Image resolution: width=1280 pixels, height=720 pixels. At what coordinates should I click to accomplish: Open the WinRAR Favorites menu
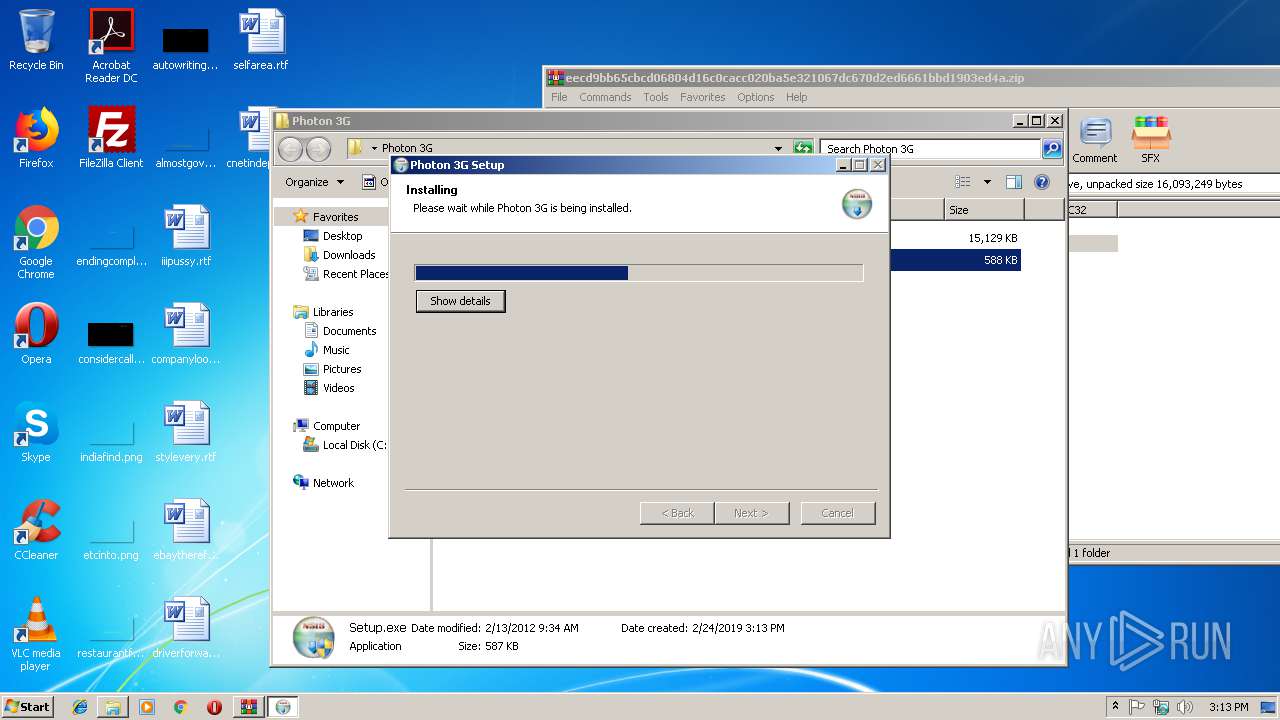pos(703,97)
